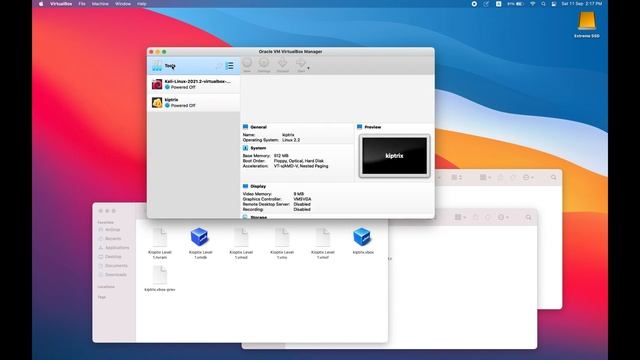Select the Tools entry in VirtualBox
This screenshot has width=640, height=360.
coord(193,66)
